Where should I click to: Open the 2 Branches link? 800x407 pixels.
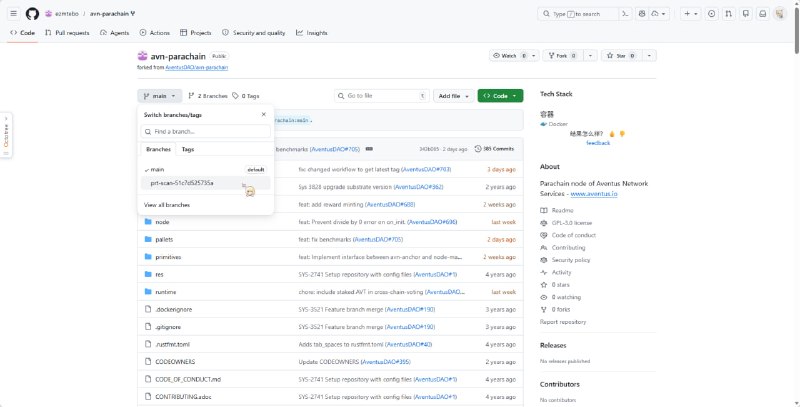pyautogui.click(x=208, y=96)
